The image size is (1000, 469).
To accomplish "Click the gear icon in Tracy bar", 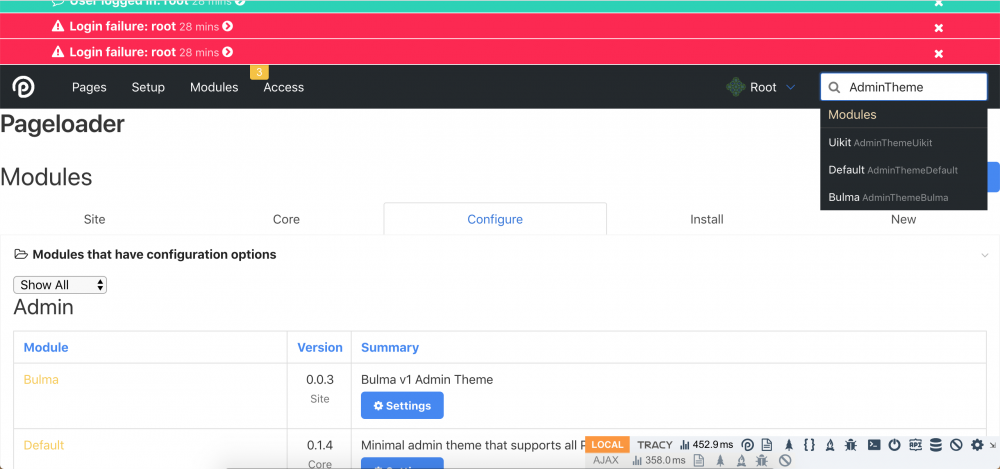I will pyautogui.click(x=977, y=445).
